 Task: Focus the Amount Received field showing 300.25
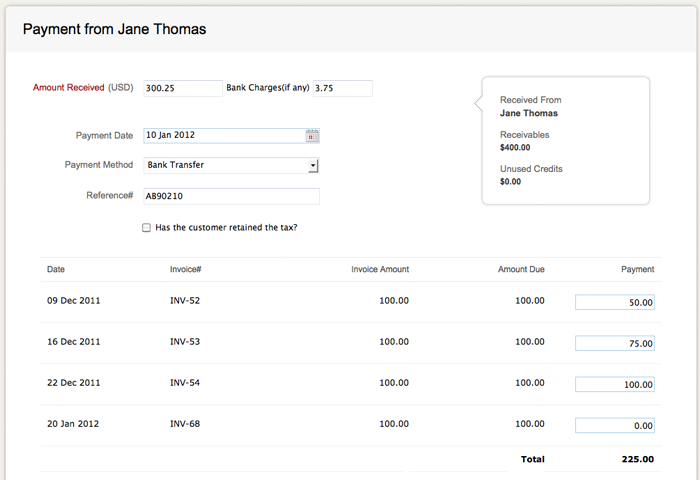coord(183,88)
